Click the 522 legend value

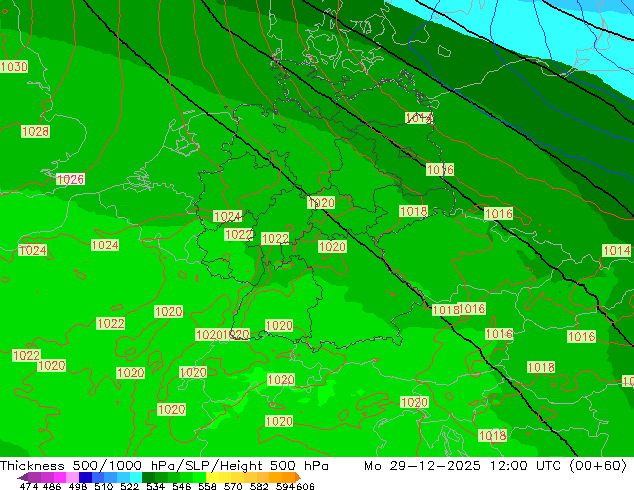(x=129, y=486)
